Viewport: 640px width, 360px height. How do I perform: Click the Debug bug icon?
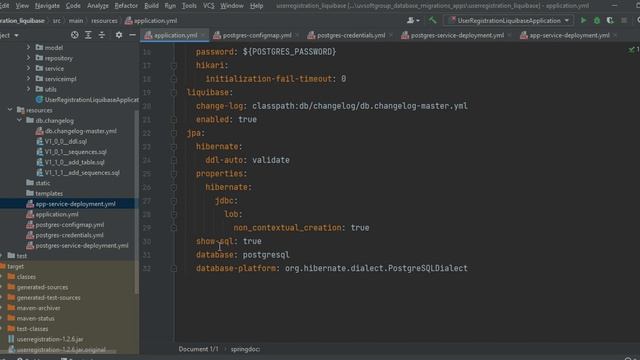597,20
